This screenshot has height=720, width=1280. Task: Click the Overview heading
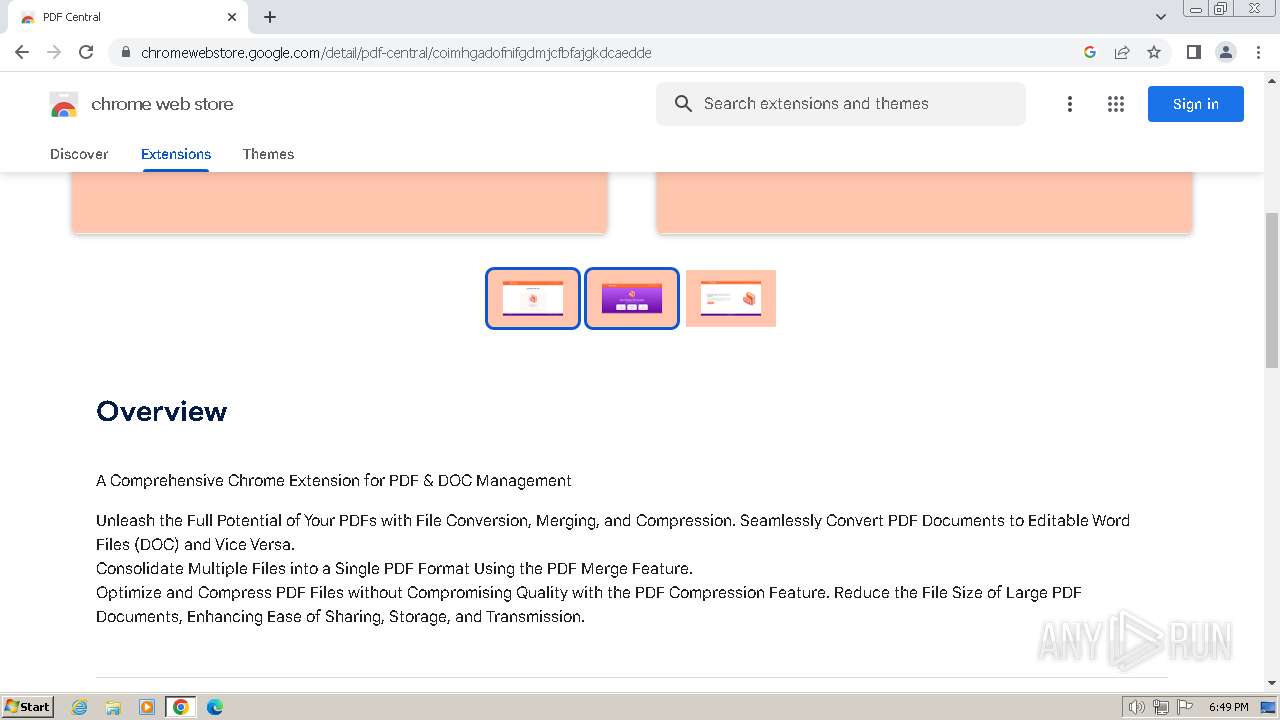[x=162, y=411]
